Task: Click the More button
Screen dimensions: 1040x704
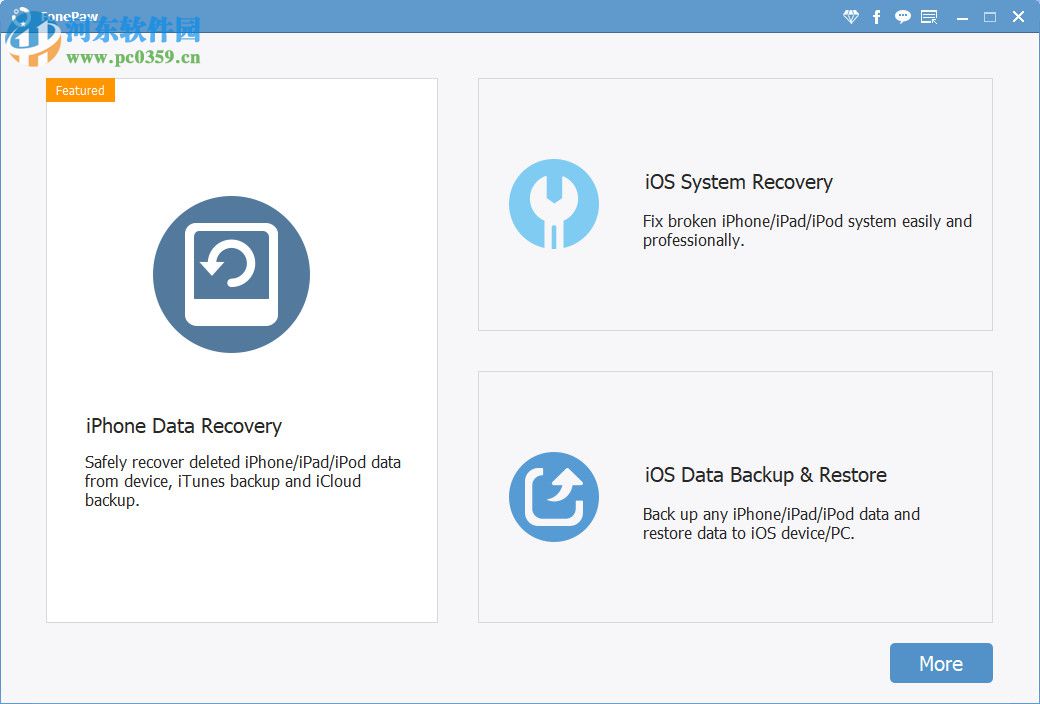Action: pyautogui.click(x=940, y=663)
